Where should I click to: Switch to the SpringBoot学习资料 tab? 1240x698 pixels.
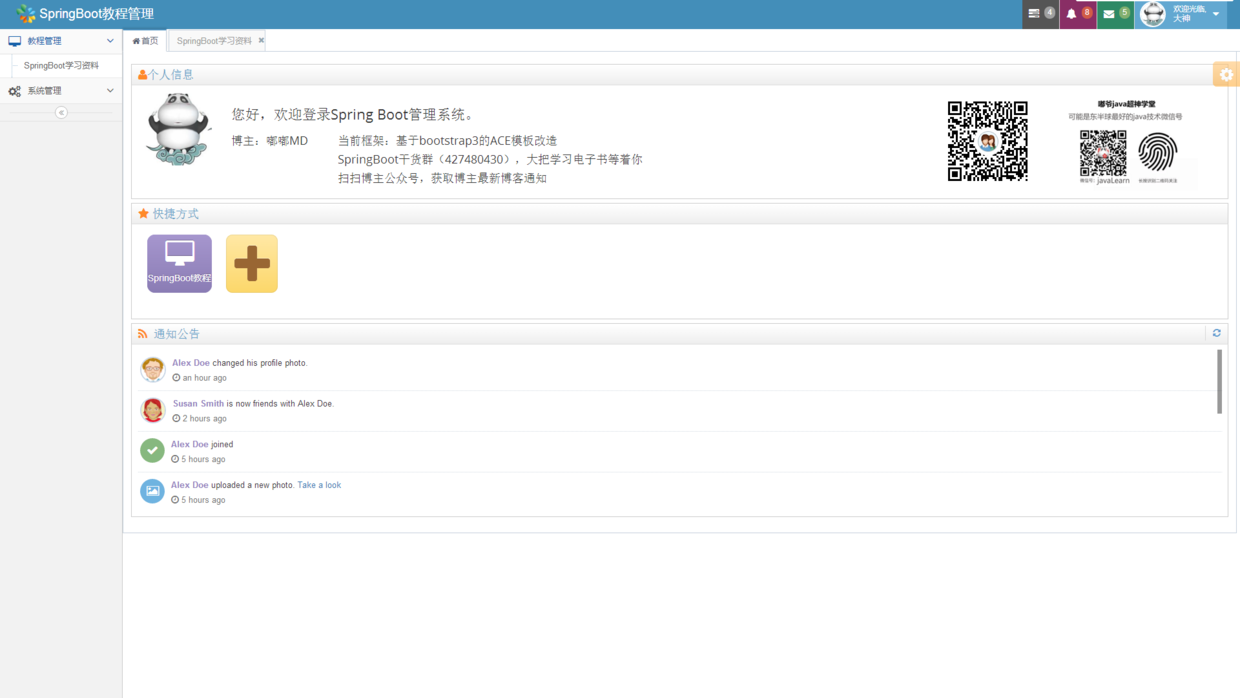[x=214, y=41]
